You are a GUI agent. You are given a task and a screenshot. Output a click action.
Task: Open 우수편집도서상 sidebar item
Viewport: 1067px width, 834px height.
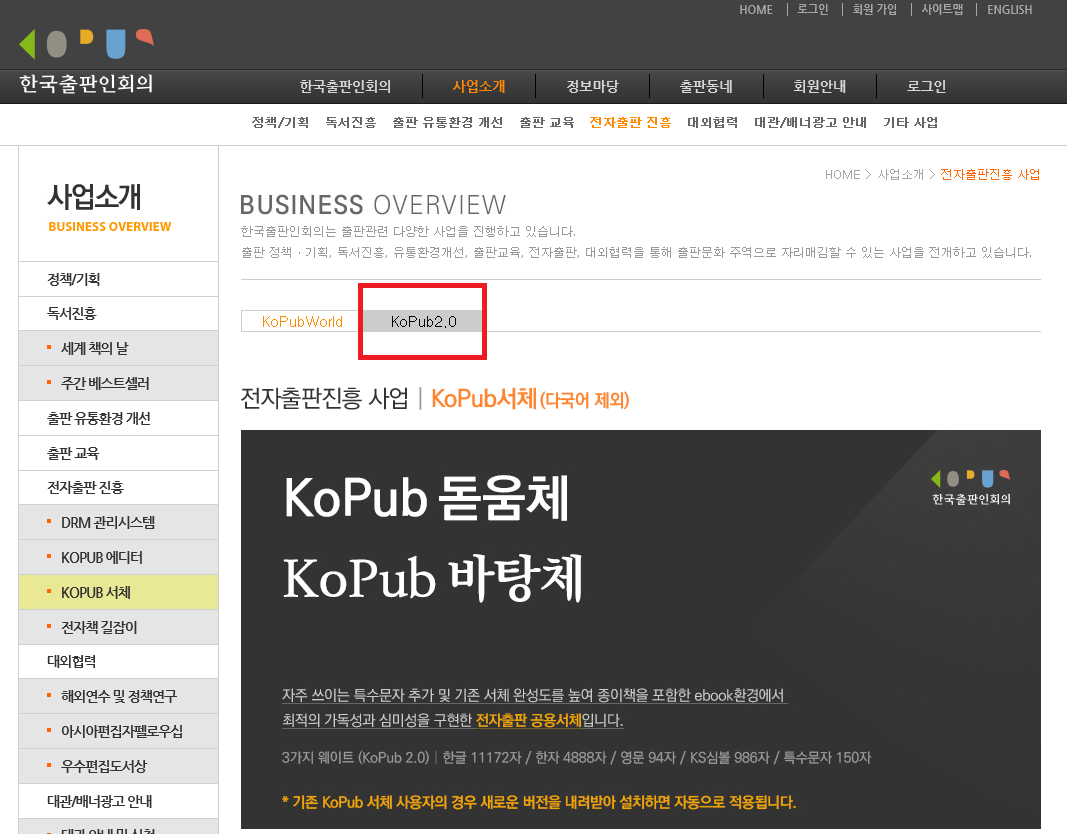tap(118, 767)
